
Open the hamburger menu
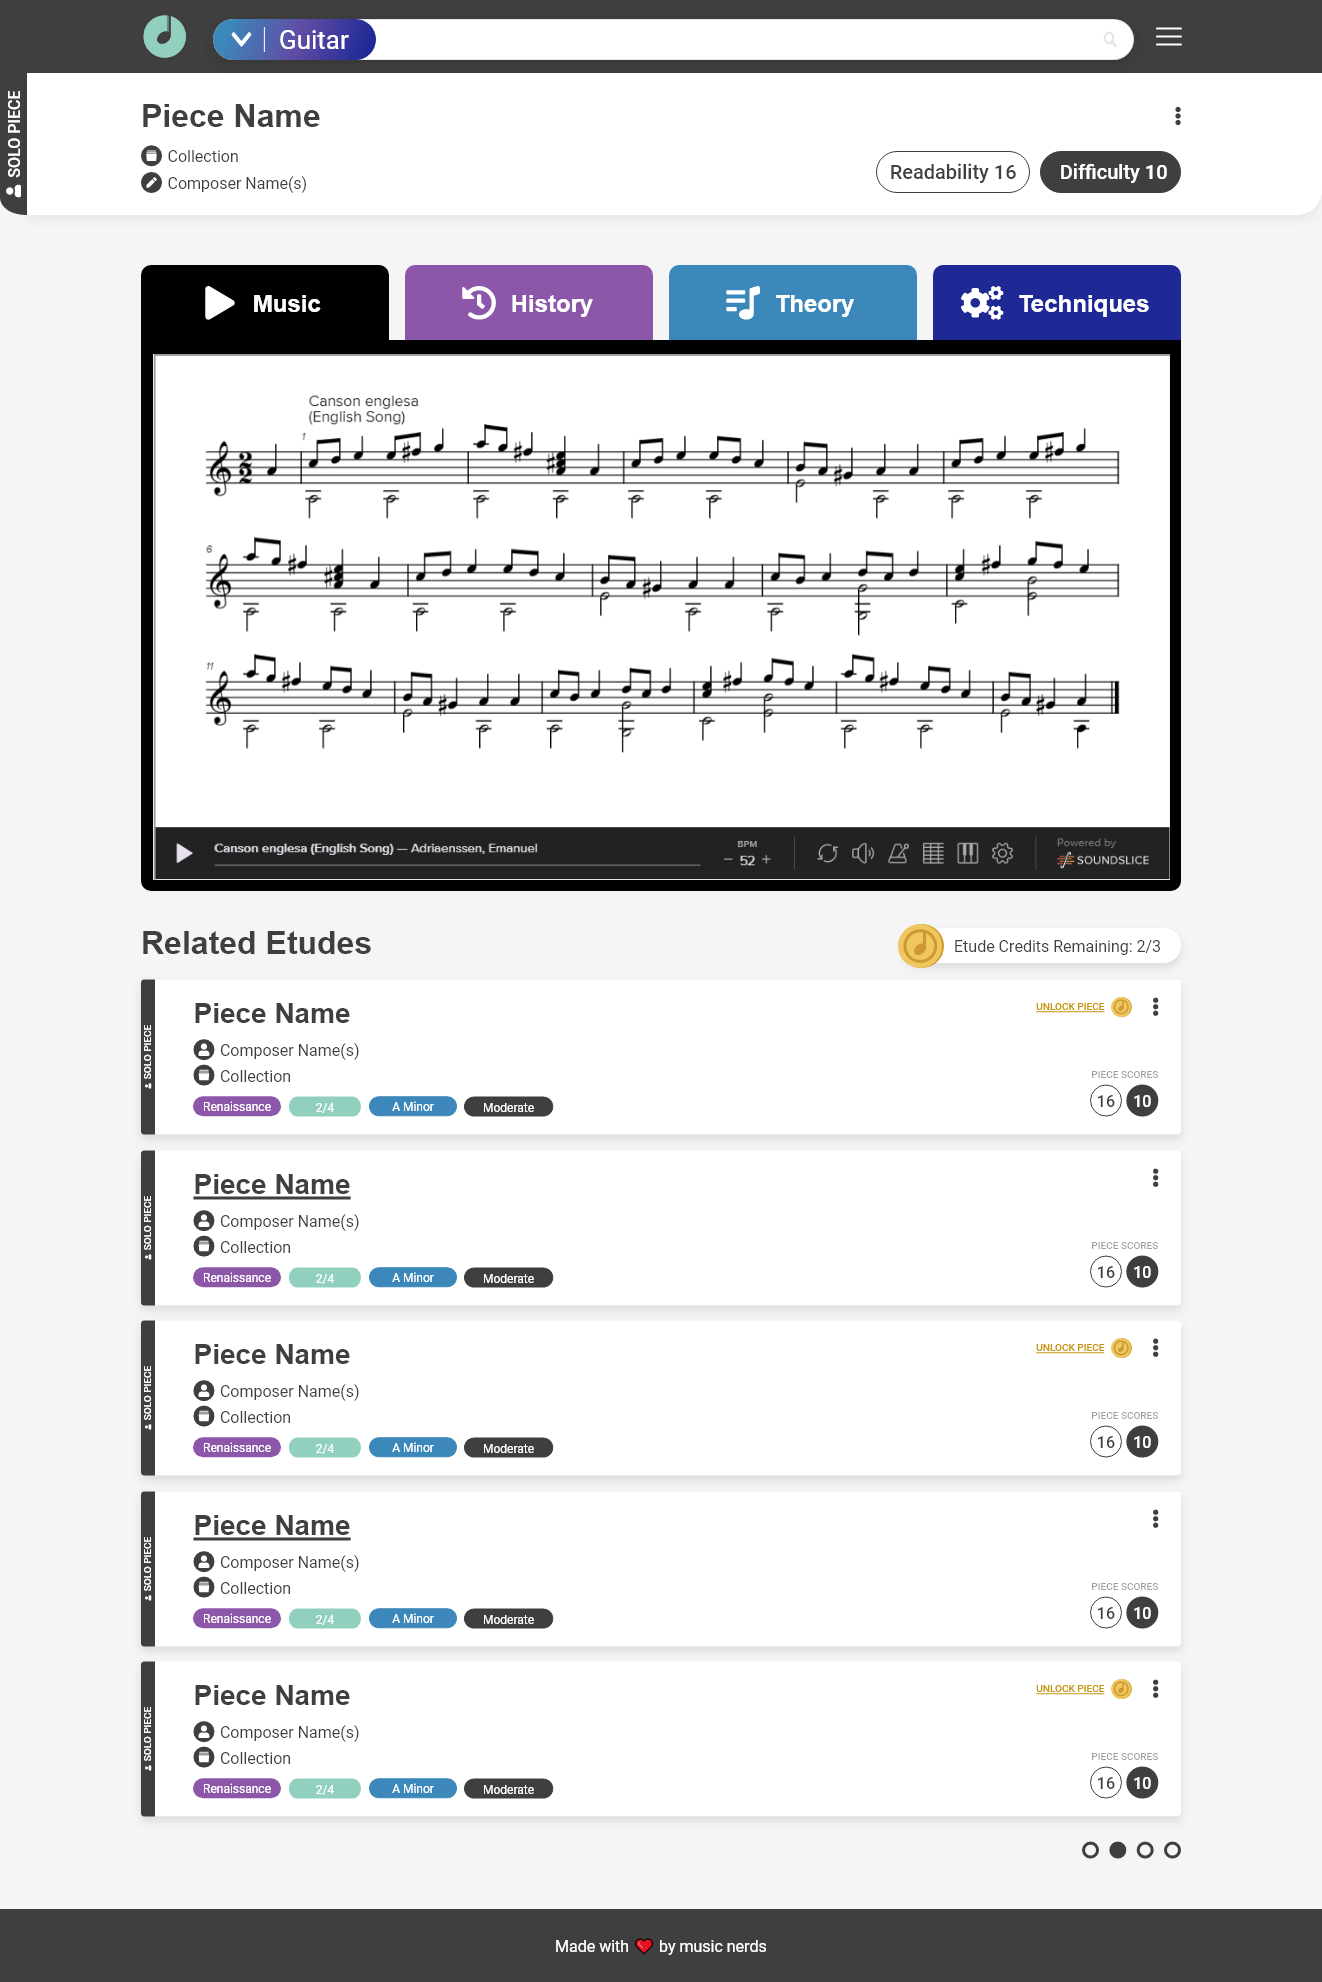pyautogui.click(x=1168, y=38)
